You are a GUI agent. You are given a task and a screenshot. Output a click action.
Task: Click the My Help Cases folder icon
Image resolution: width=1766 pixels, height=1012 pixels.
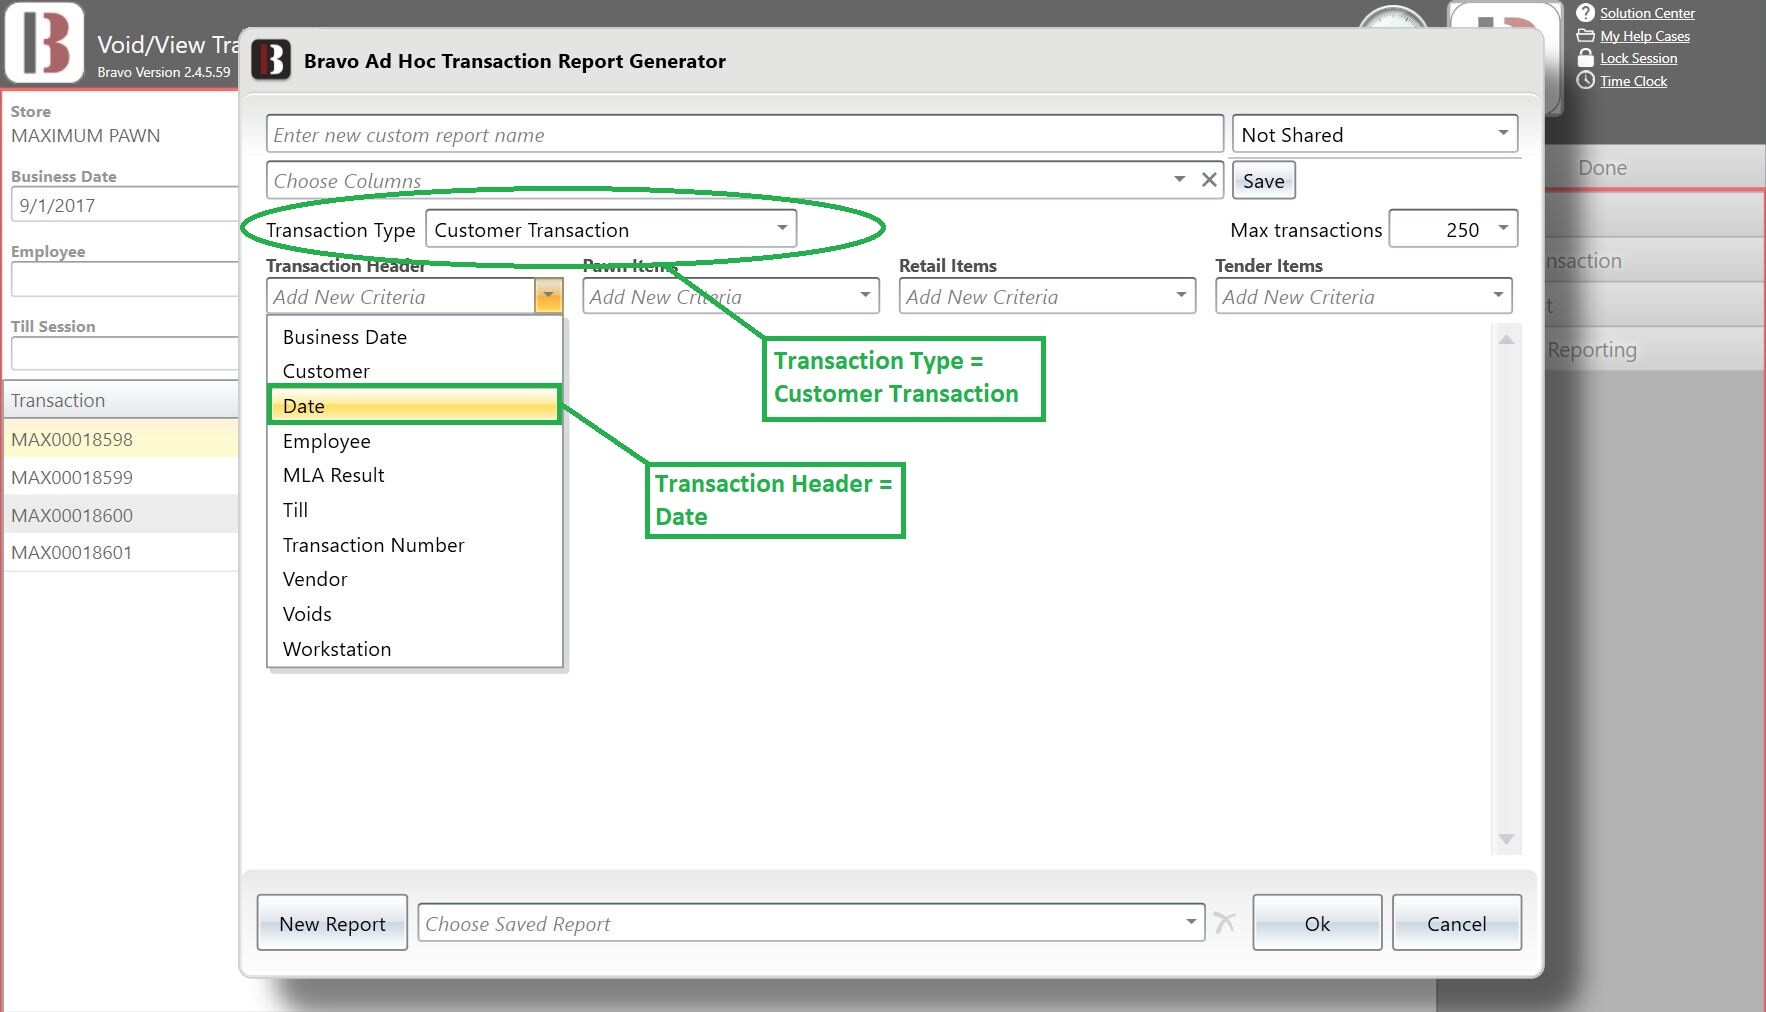pyautogui.click(x=1585, y=36)
